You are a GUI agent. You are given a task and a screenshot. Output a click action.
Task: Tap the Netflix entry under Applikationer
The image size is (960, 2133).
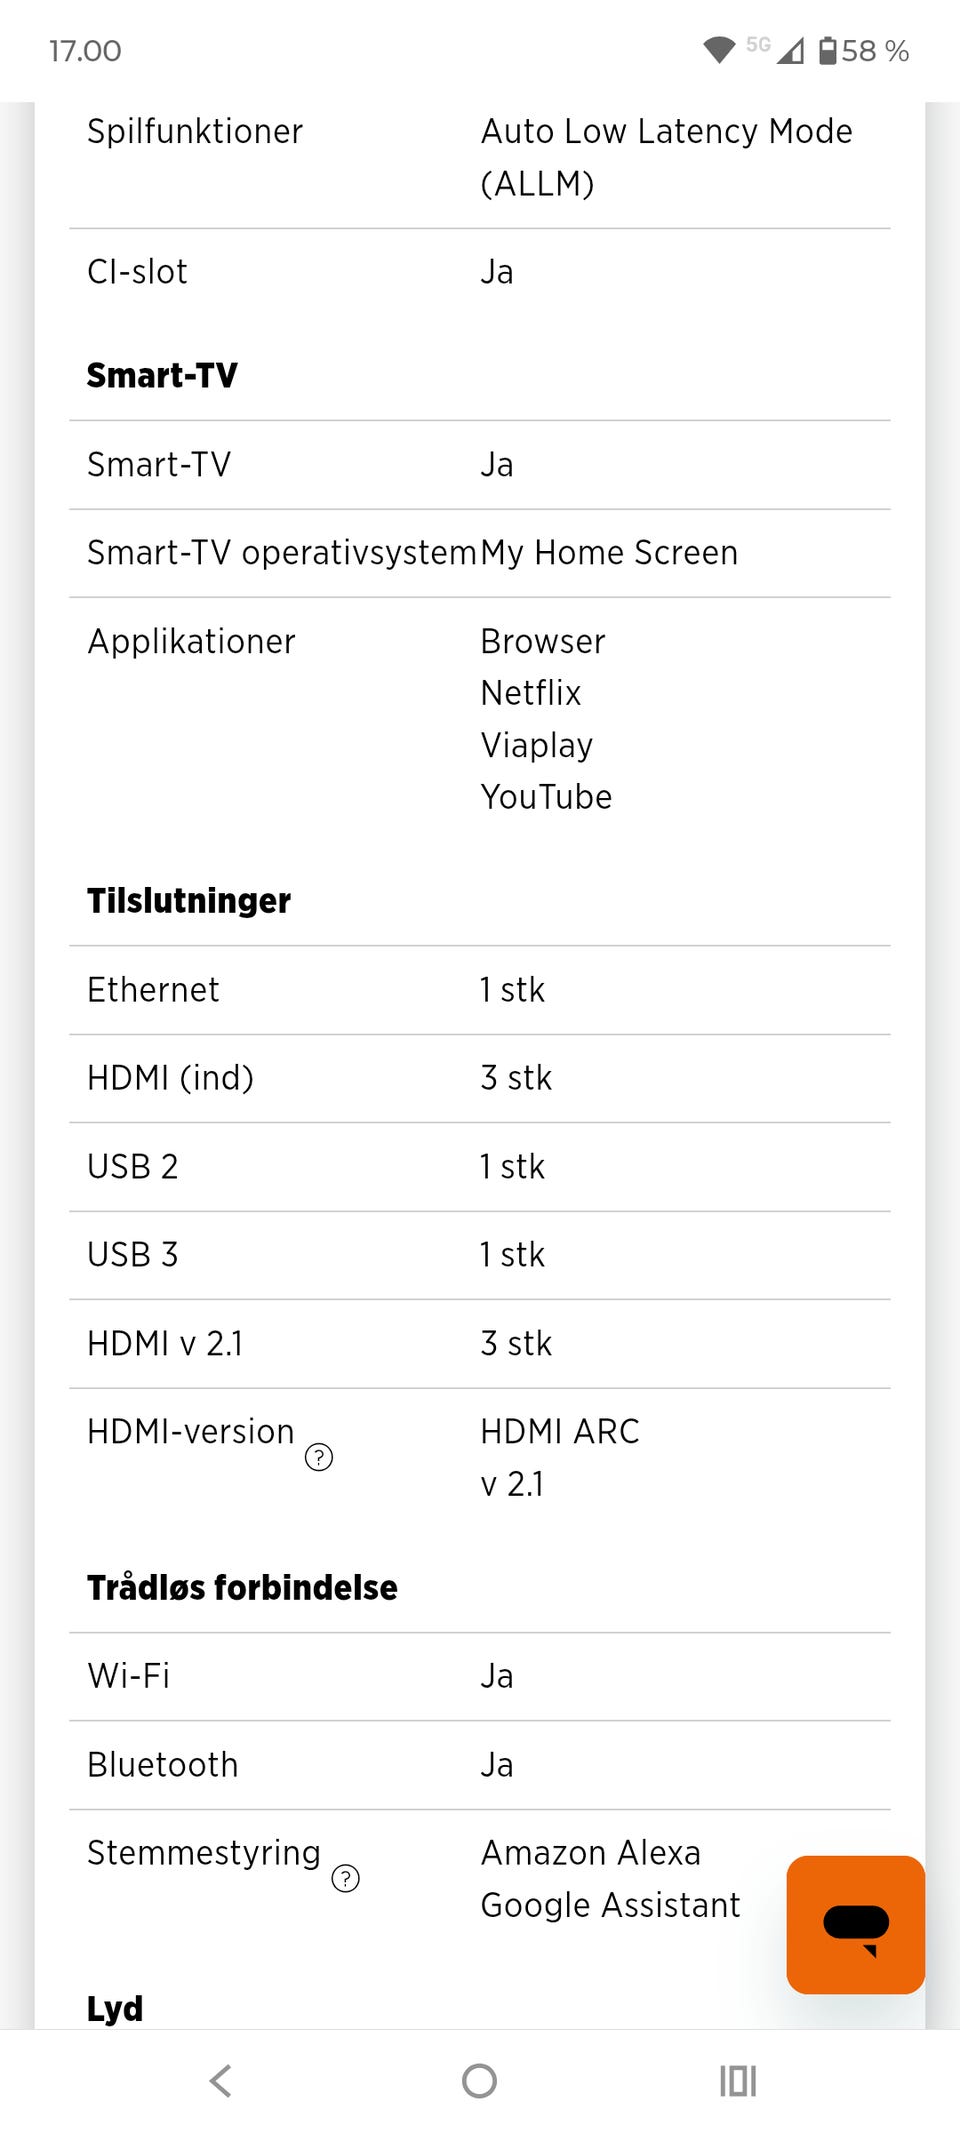(x=531, y=692)
